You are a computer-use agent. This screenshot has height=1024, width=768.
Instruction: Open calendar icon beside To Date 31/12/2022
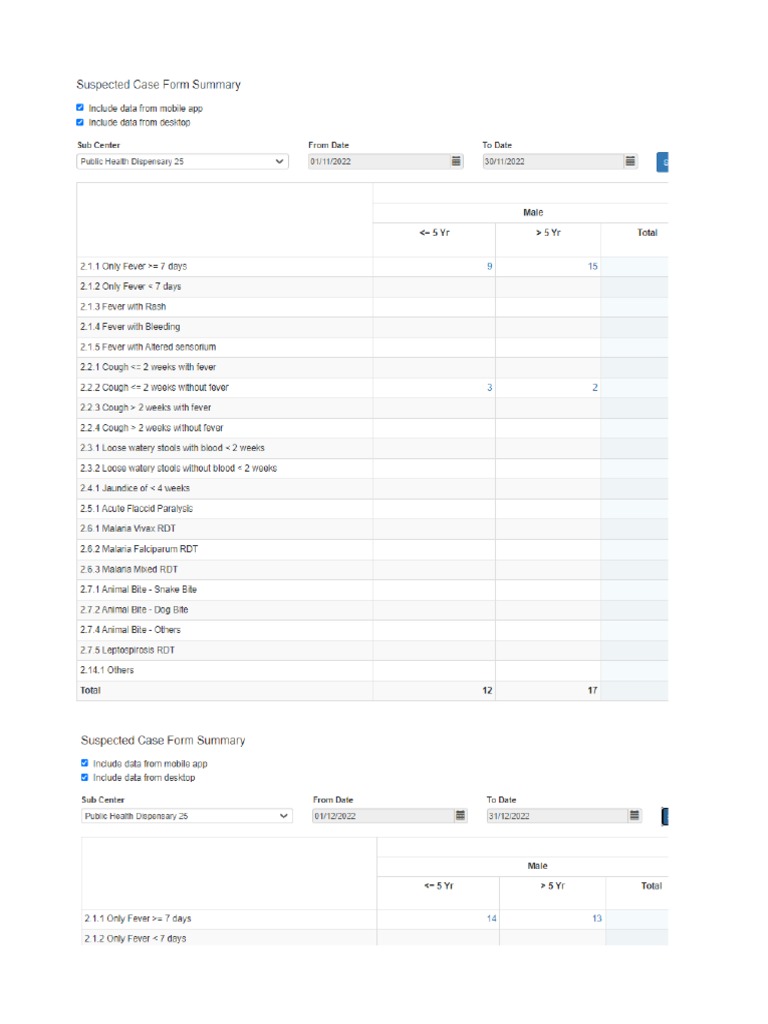pos(634,816)
